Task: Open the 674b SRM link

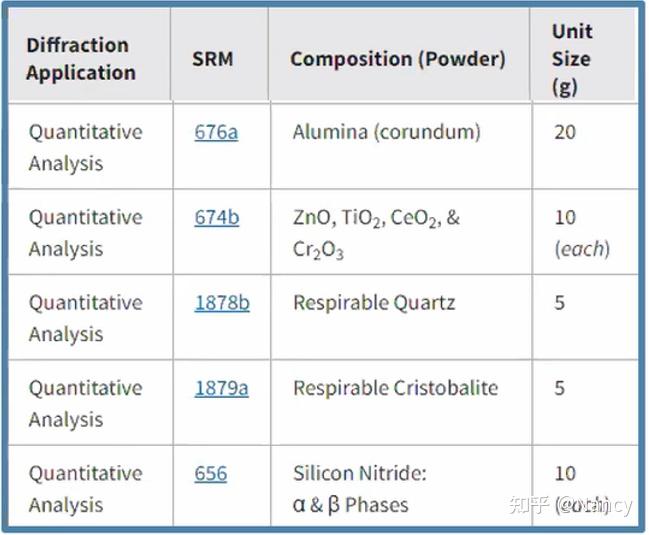Action: coord(217,217)
